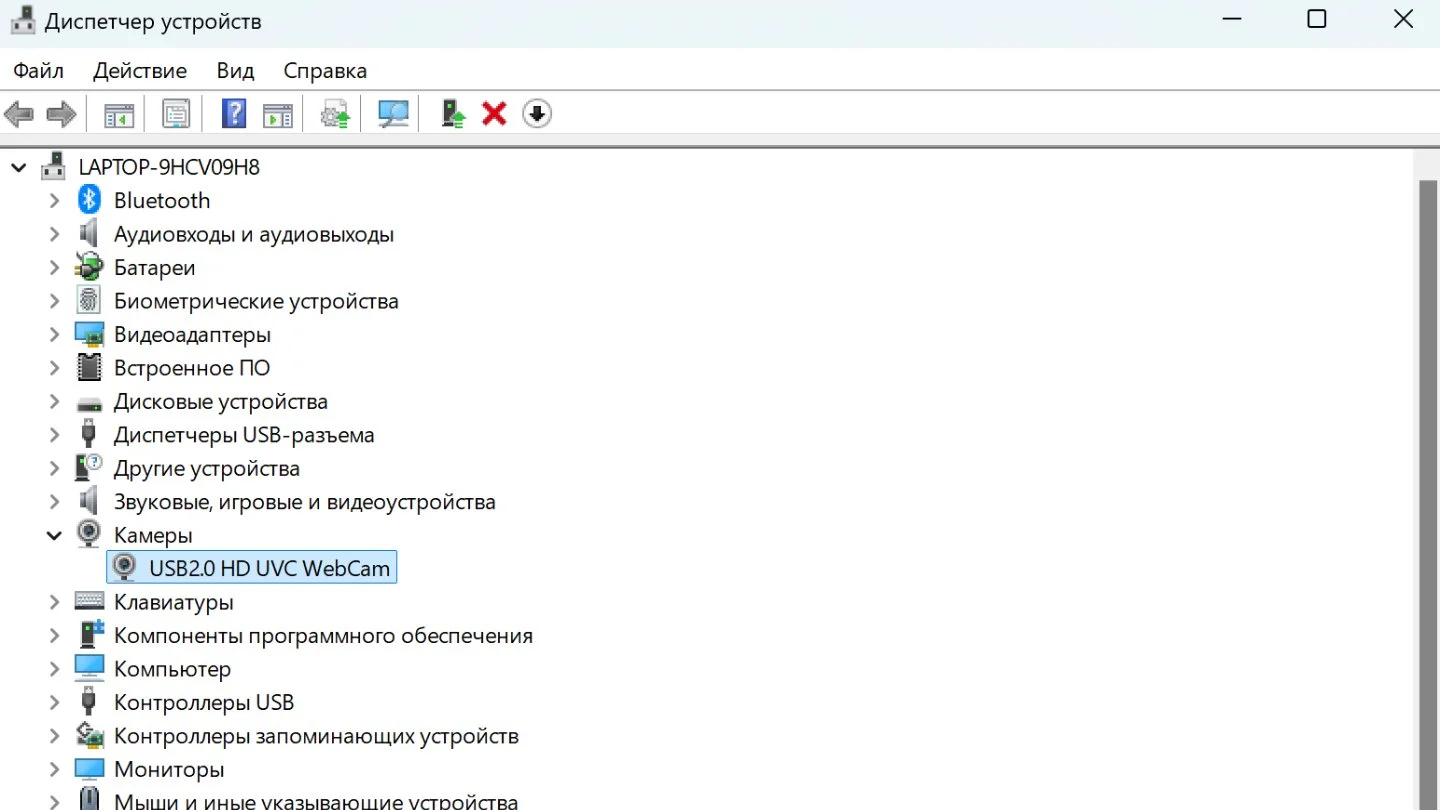
Task: Maximize the Диспетчер устройств window
Action: coord(1317,19)
